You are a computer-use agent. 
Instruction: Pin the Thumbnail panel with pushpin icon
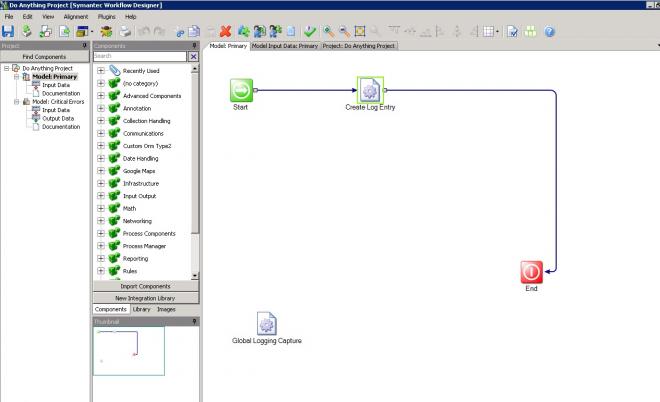[194, 322]
